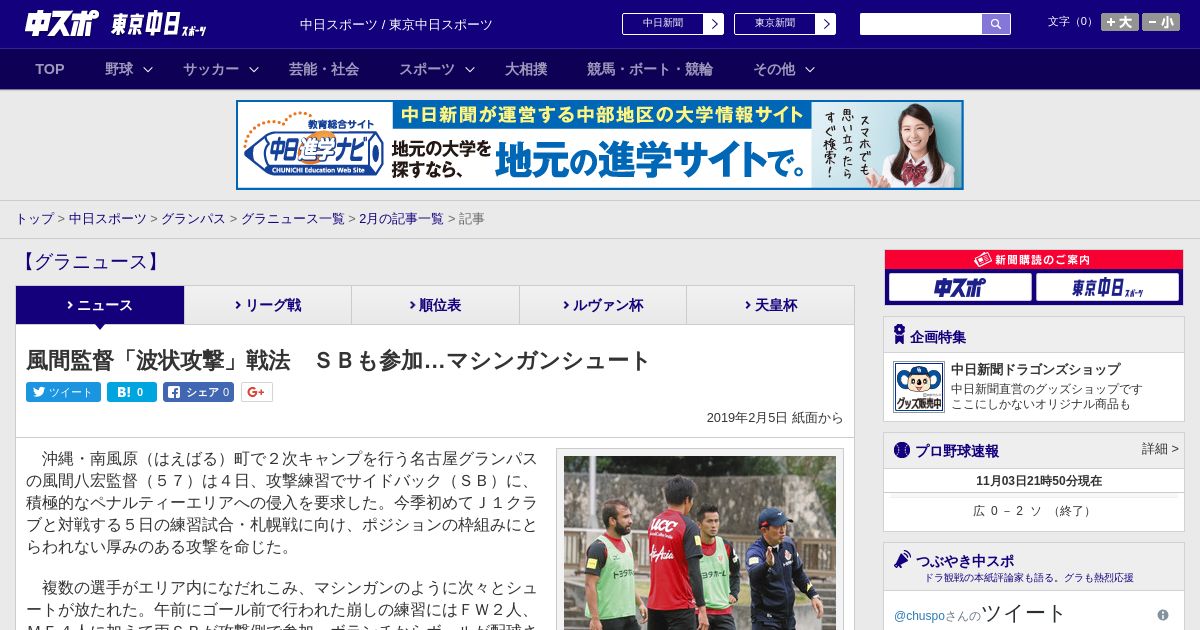Viewport: 1200px width, 630px height.
Task: Share article via Facebook シェア button
Action: coord(198,392)
